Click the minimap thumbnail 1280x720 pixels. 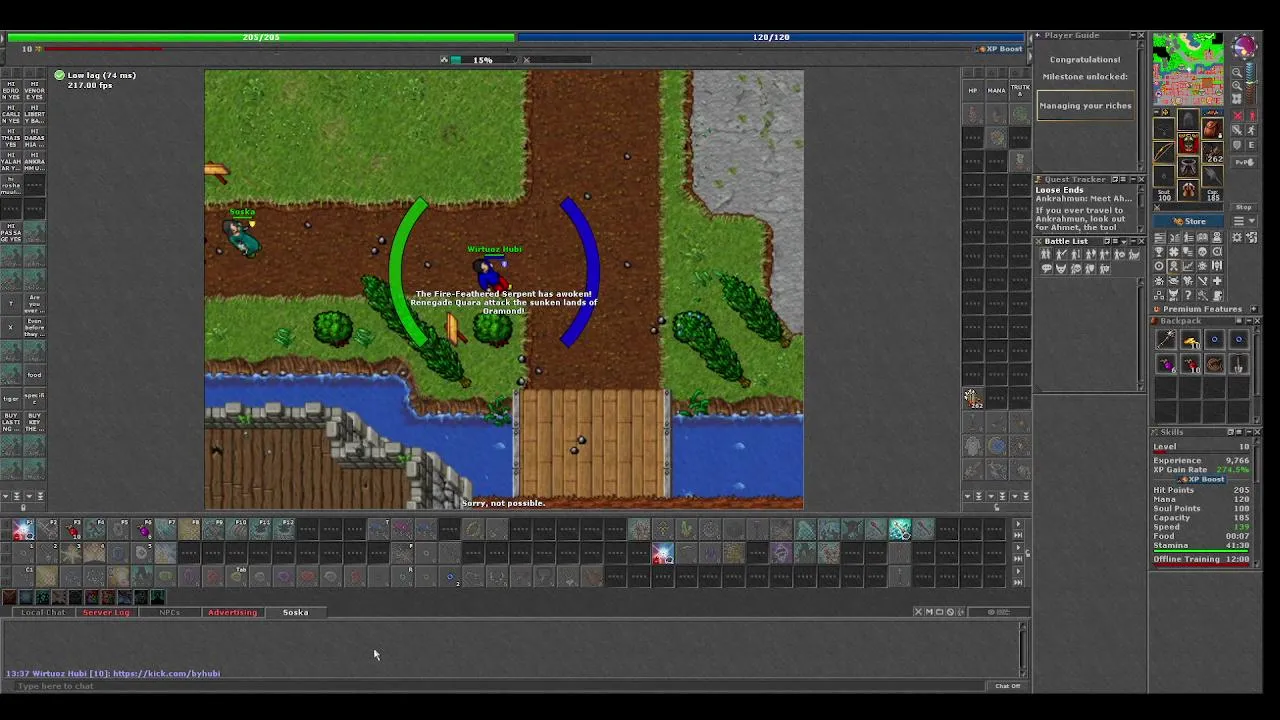pyautogui.click(x=1188, y=69)
